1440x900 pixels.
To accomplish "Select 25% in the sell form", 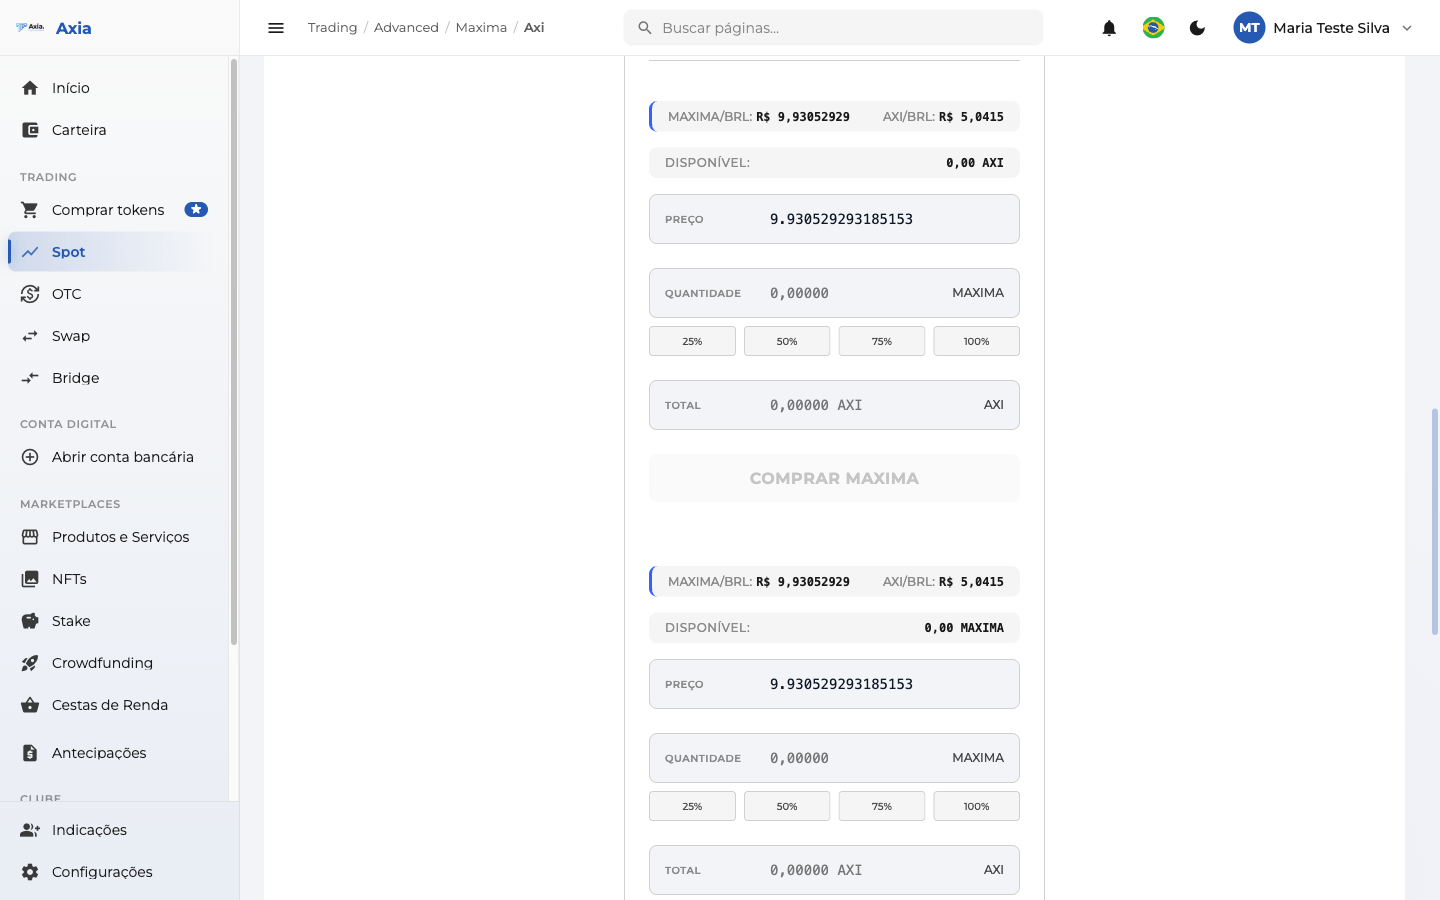I will (692, 806).
